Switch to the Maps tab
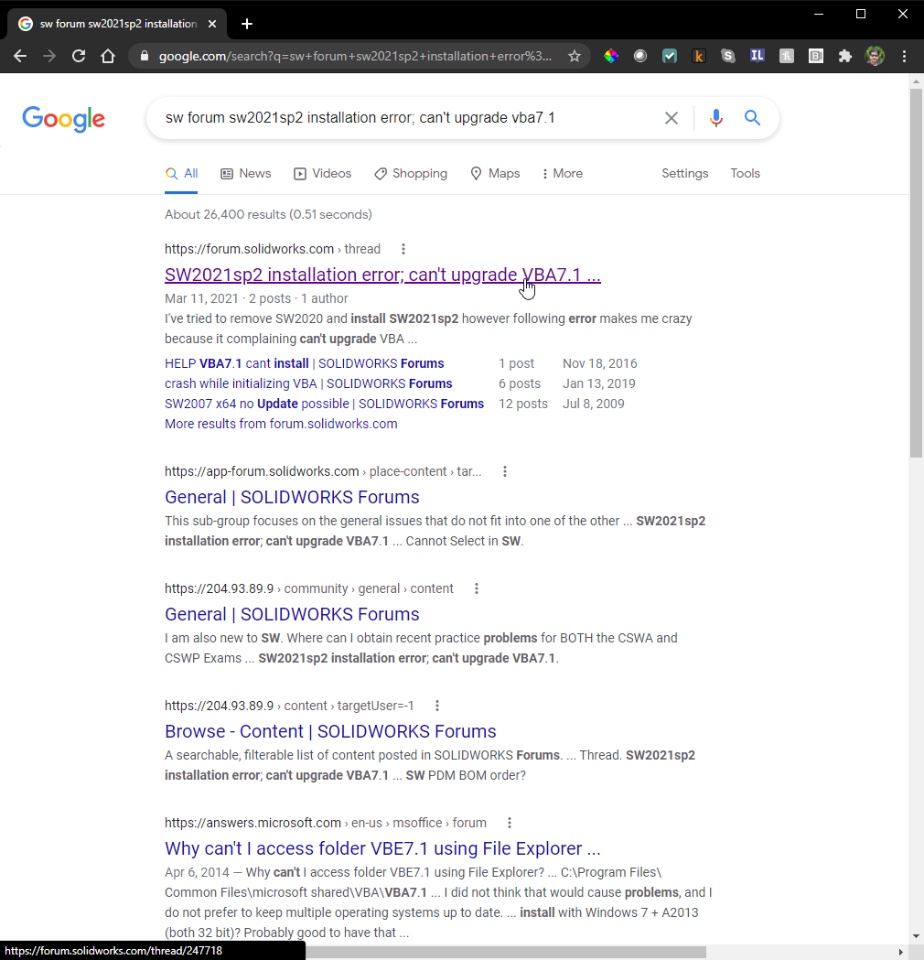 (x=495, y=173)
